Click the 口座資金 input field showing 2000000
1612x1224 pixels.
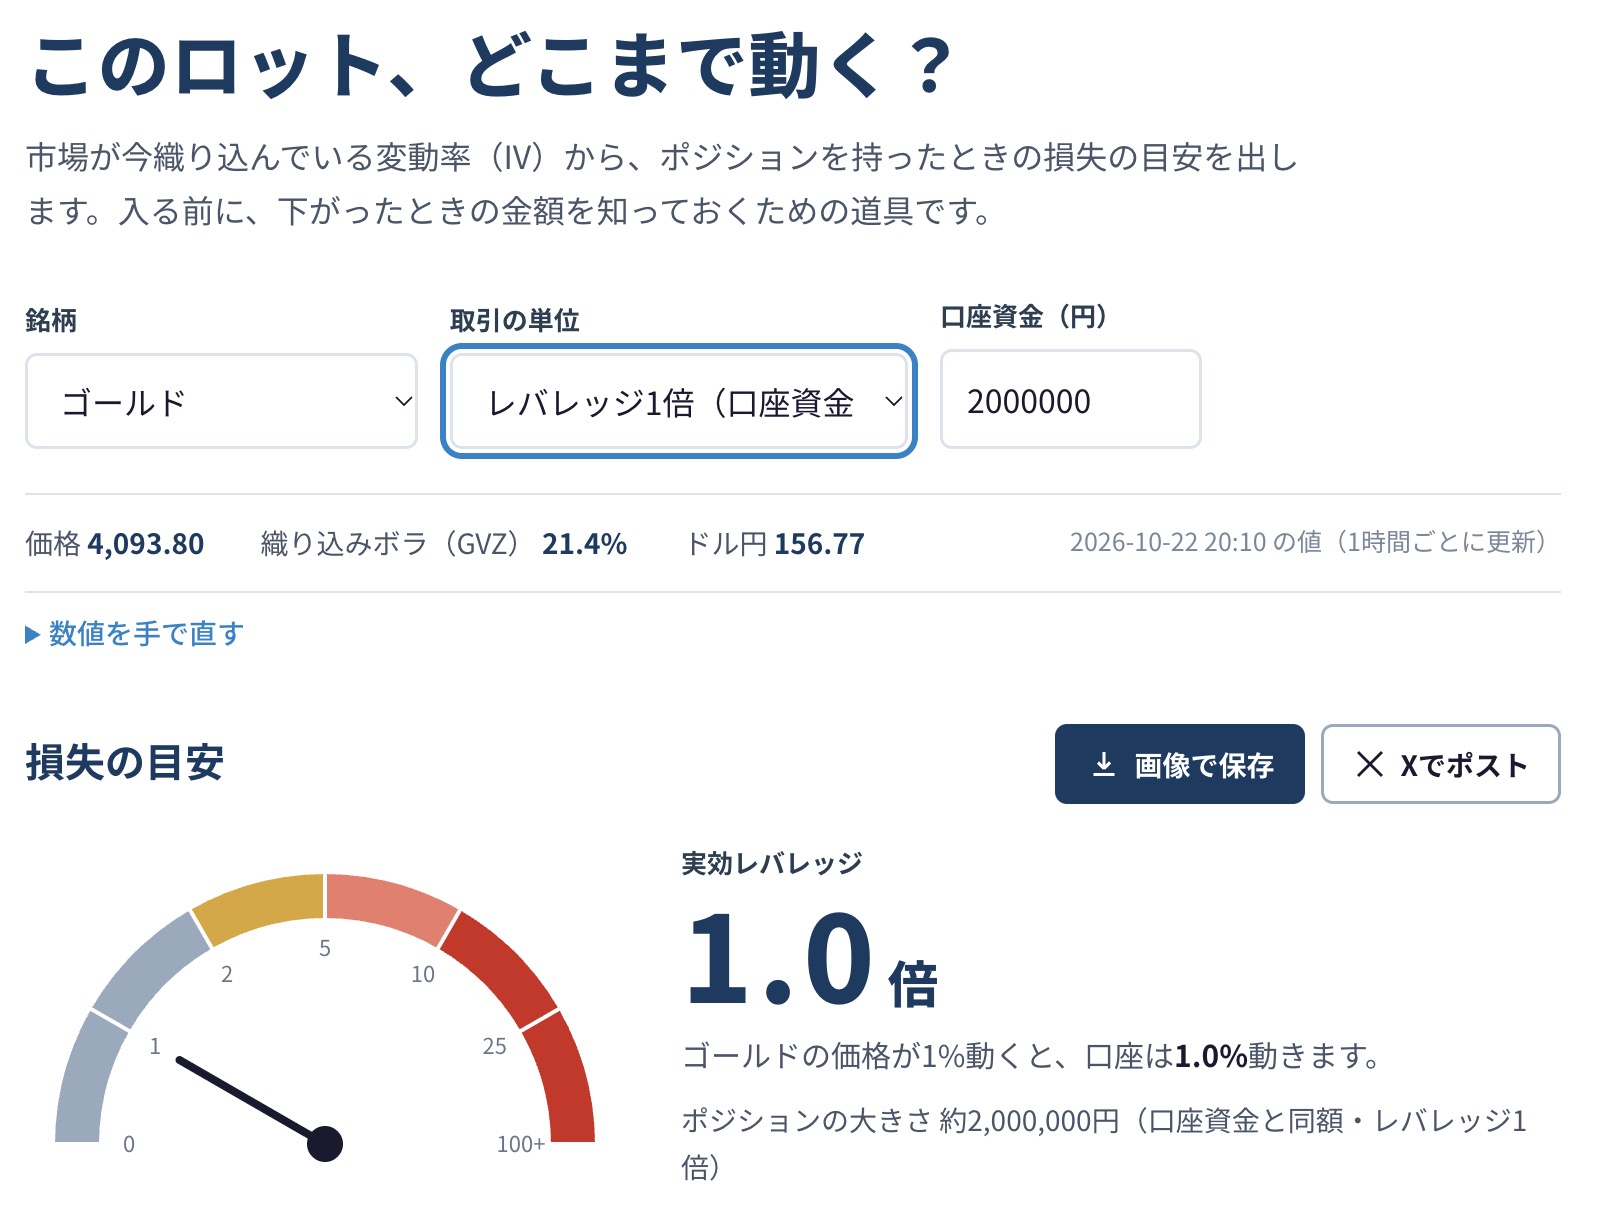coord(1071,400)
